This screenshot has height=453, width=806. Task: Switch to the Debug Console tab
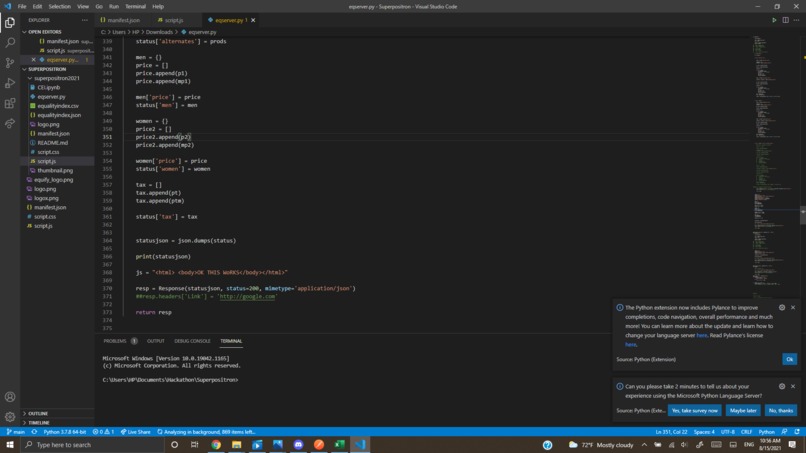pyautogui.click(x=192, y=341)
